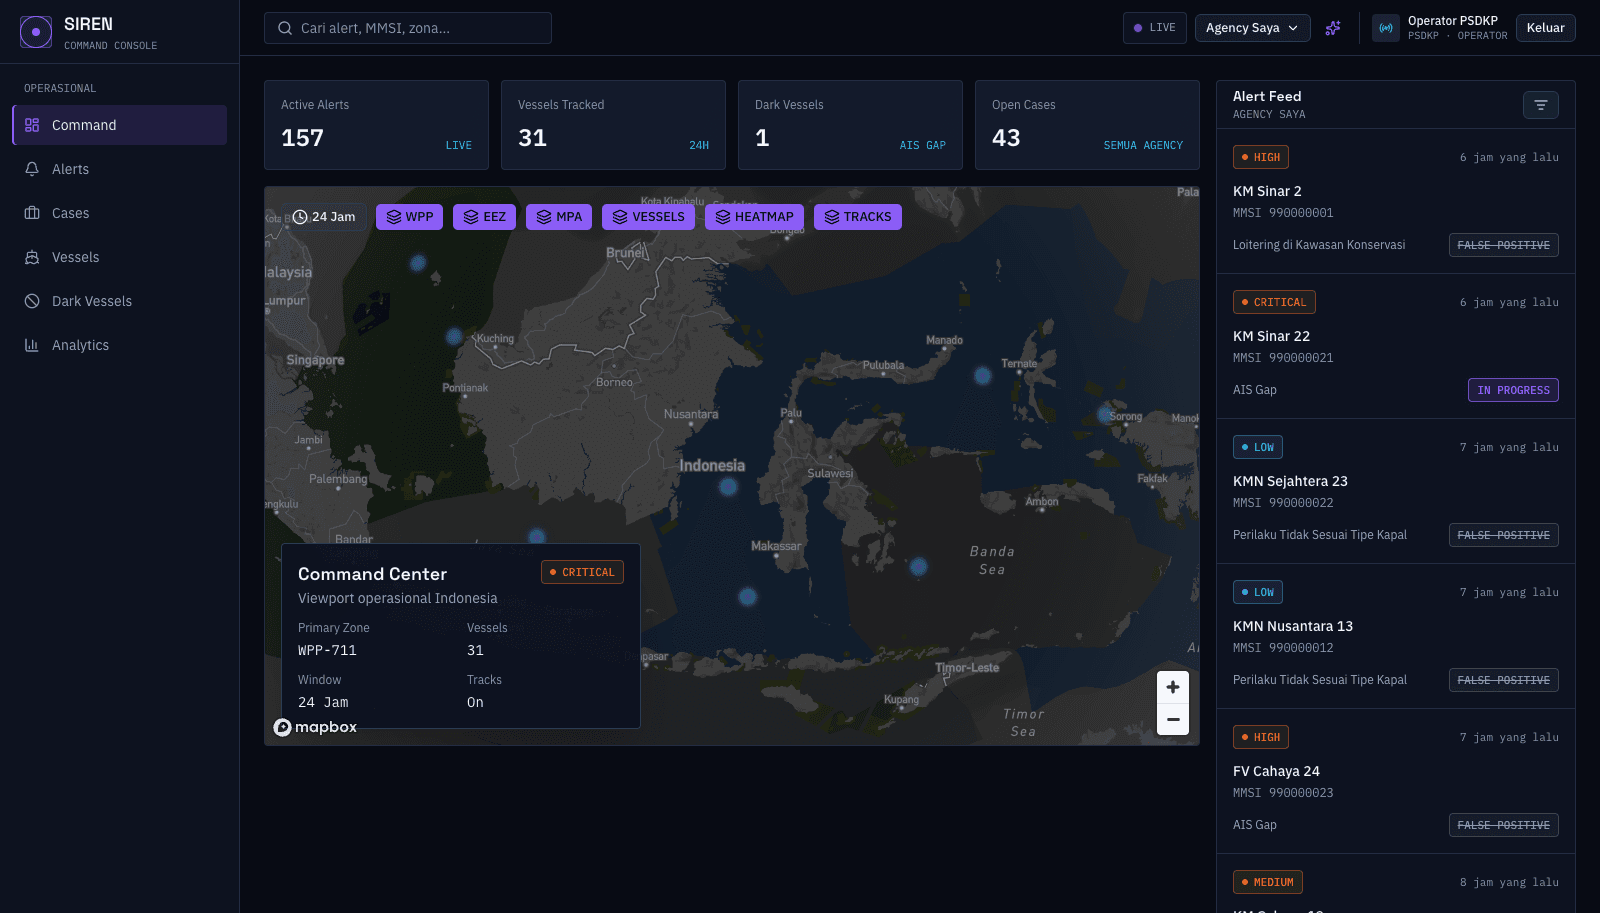This screenshot has height=913, width=1600.
Task: Open the Open Cases 43 card
Action: 1087,125
